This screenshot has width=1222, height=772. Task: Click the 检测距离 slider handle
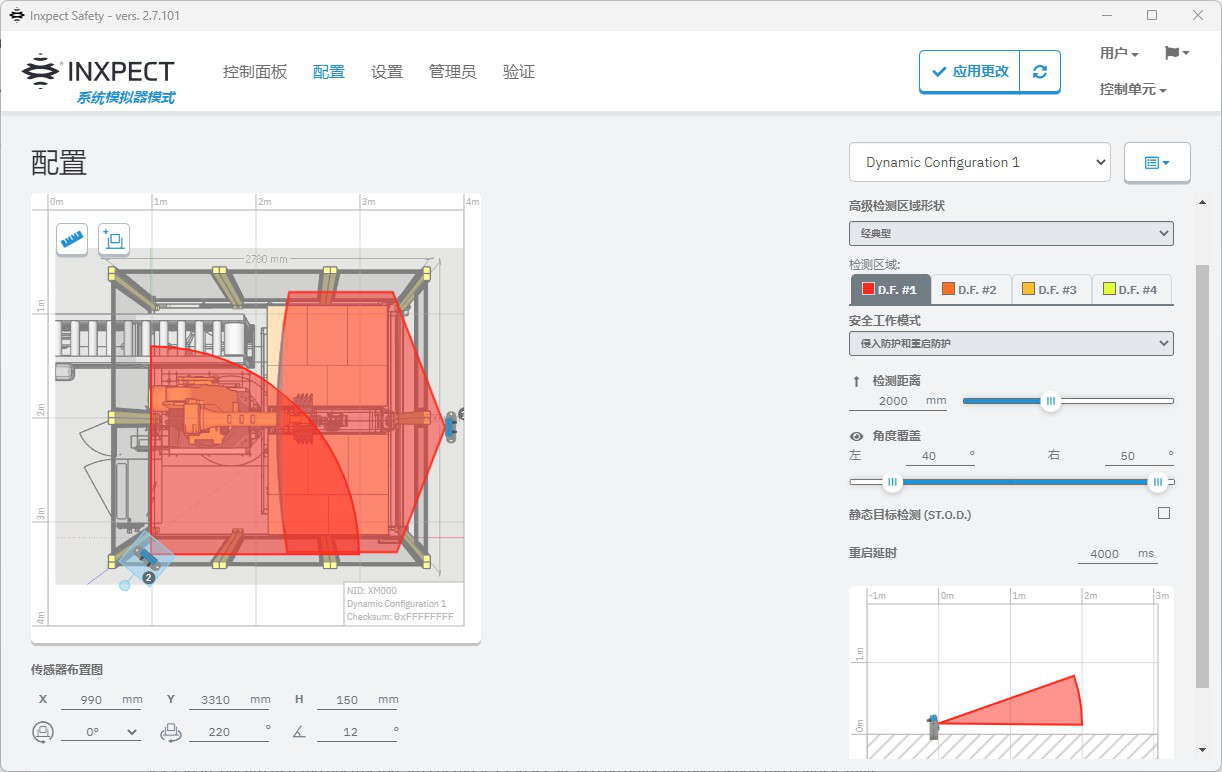tap(1050, 401)
